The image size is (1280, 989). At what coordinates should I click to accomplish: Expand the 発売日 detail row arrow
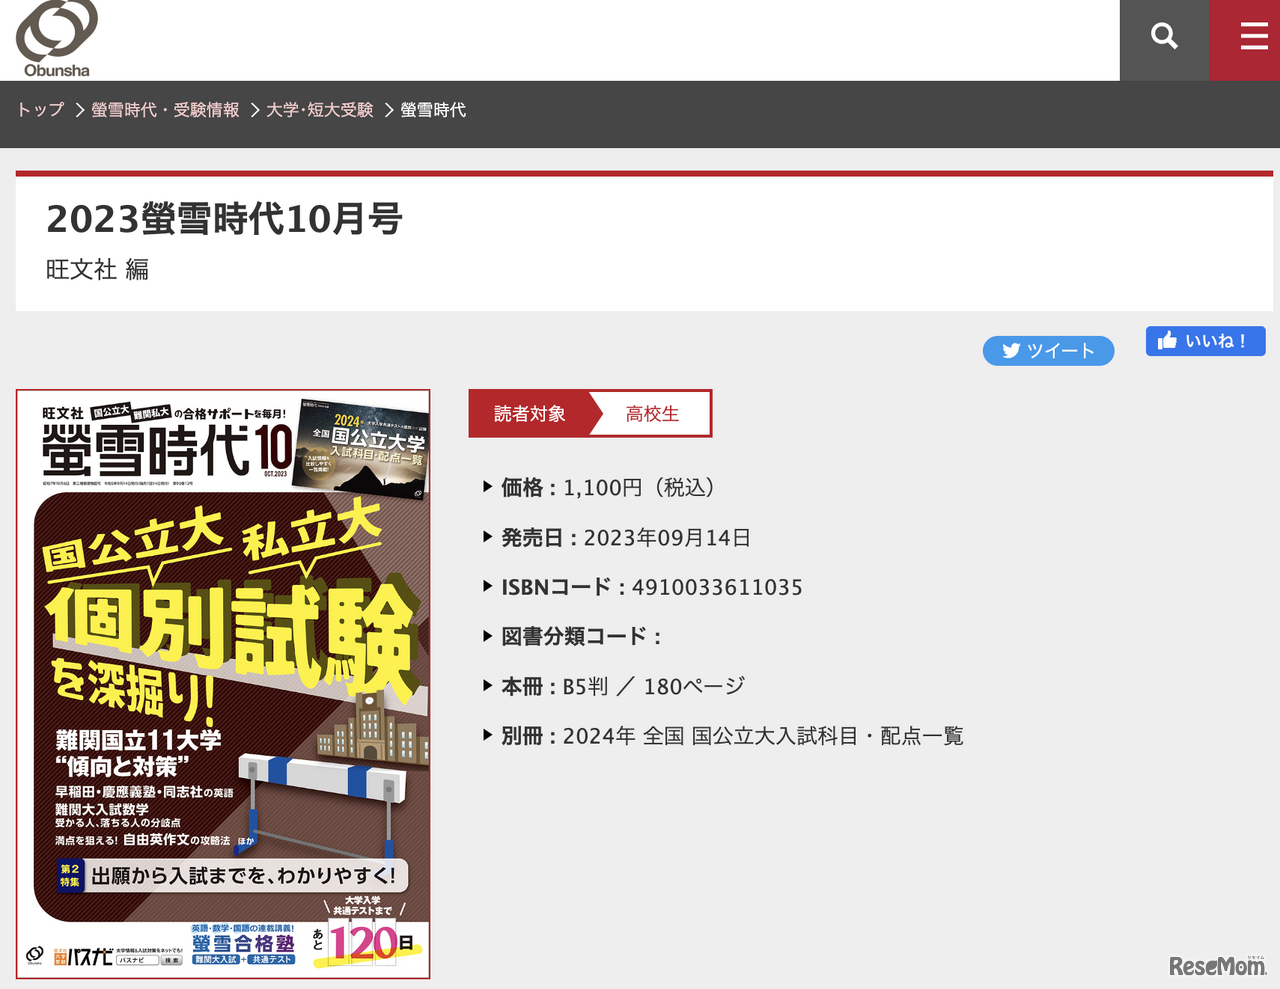485,537
